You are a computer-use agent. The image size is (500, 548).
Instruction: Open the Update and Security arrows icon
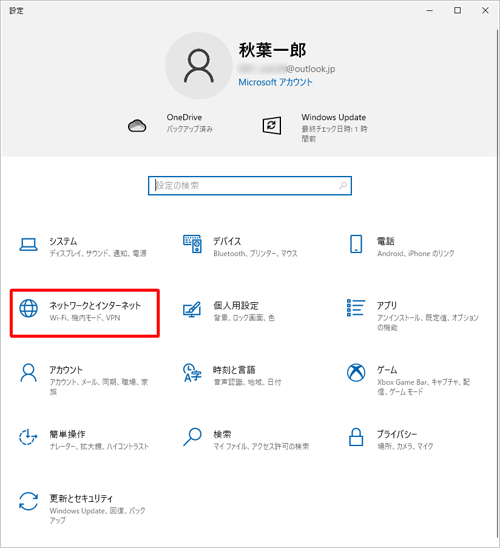[28, 501]
